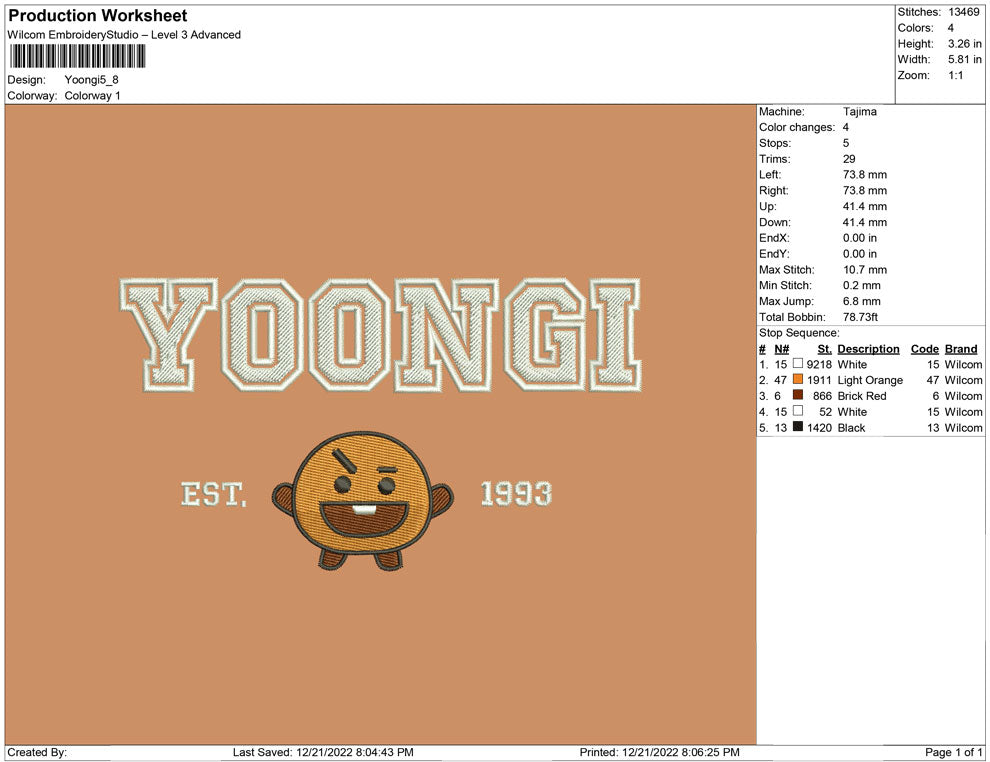The height and width of the screenshot is (762, 990).
Task: Select the design name Yoongi5_8
Action: (x=92, y=80)
